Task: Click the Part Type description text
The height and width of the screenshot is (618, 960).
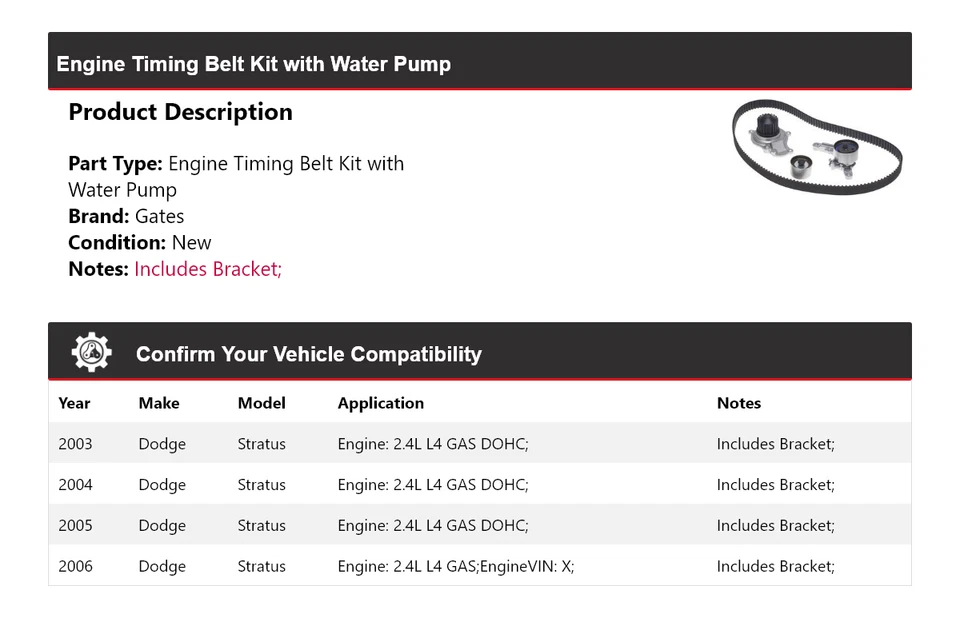Action: coord(236,176)
